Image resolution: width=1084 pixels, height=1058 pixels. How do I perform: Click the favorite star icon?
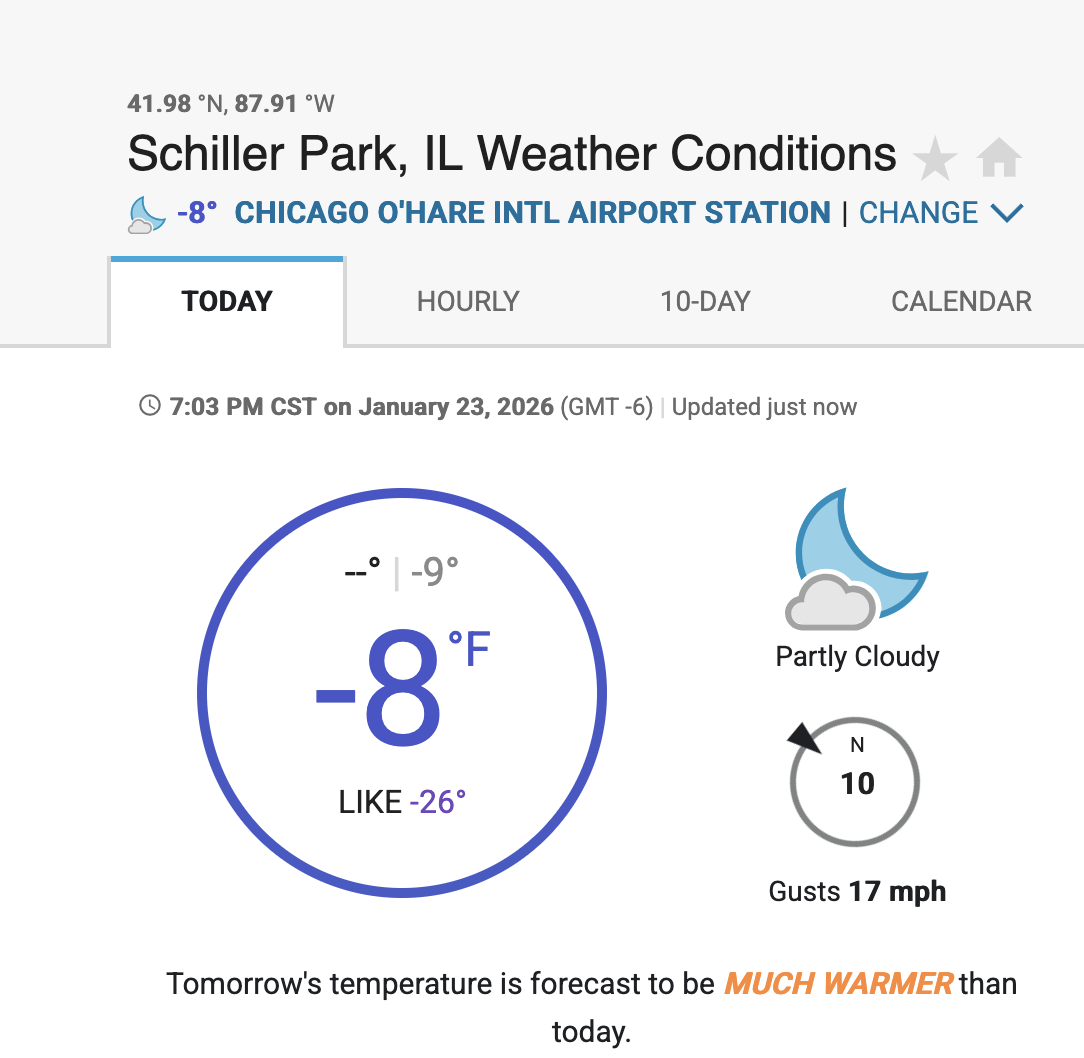tap(935, 159)
